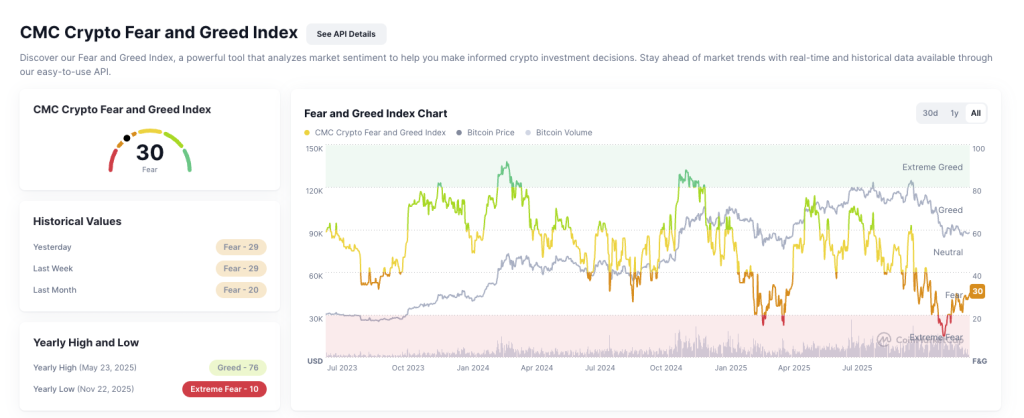The width and height of the screenshot is (1024, 418).
Task: Click the Last Week Fear - 29 badge
Action: [241, 268]
